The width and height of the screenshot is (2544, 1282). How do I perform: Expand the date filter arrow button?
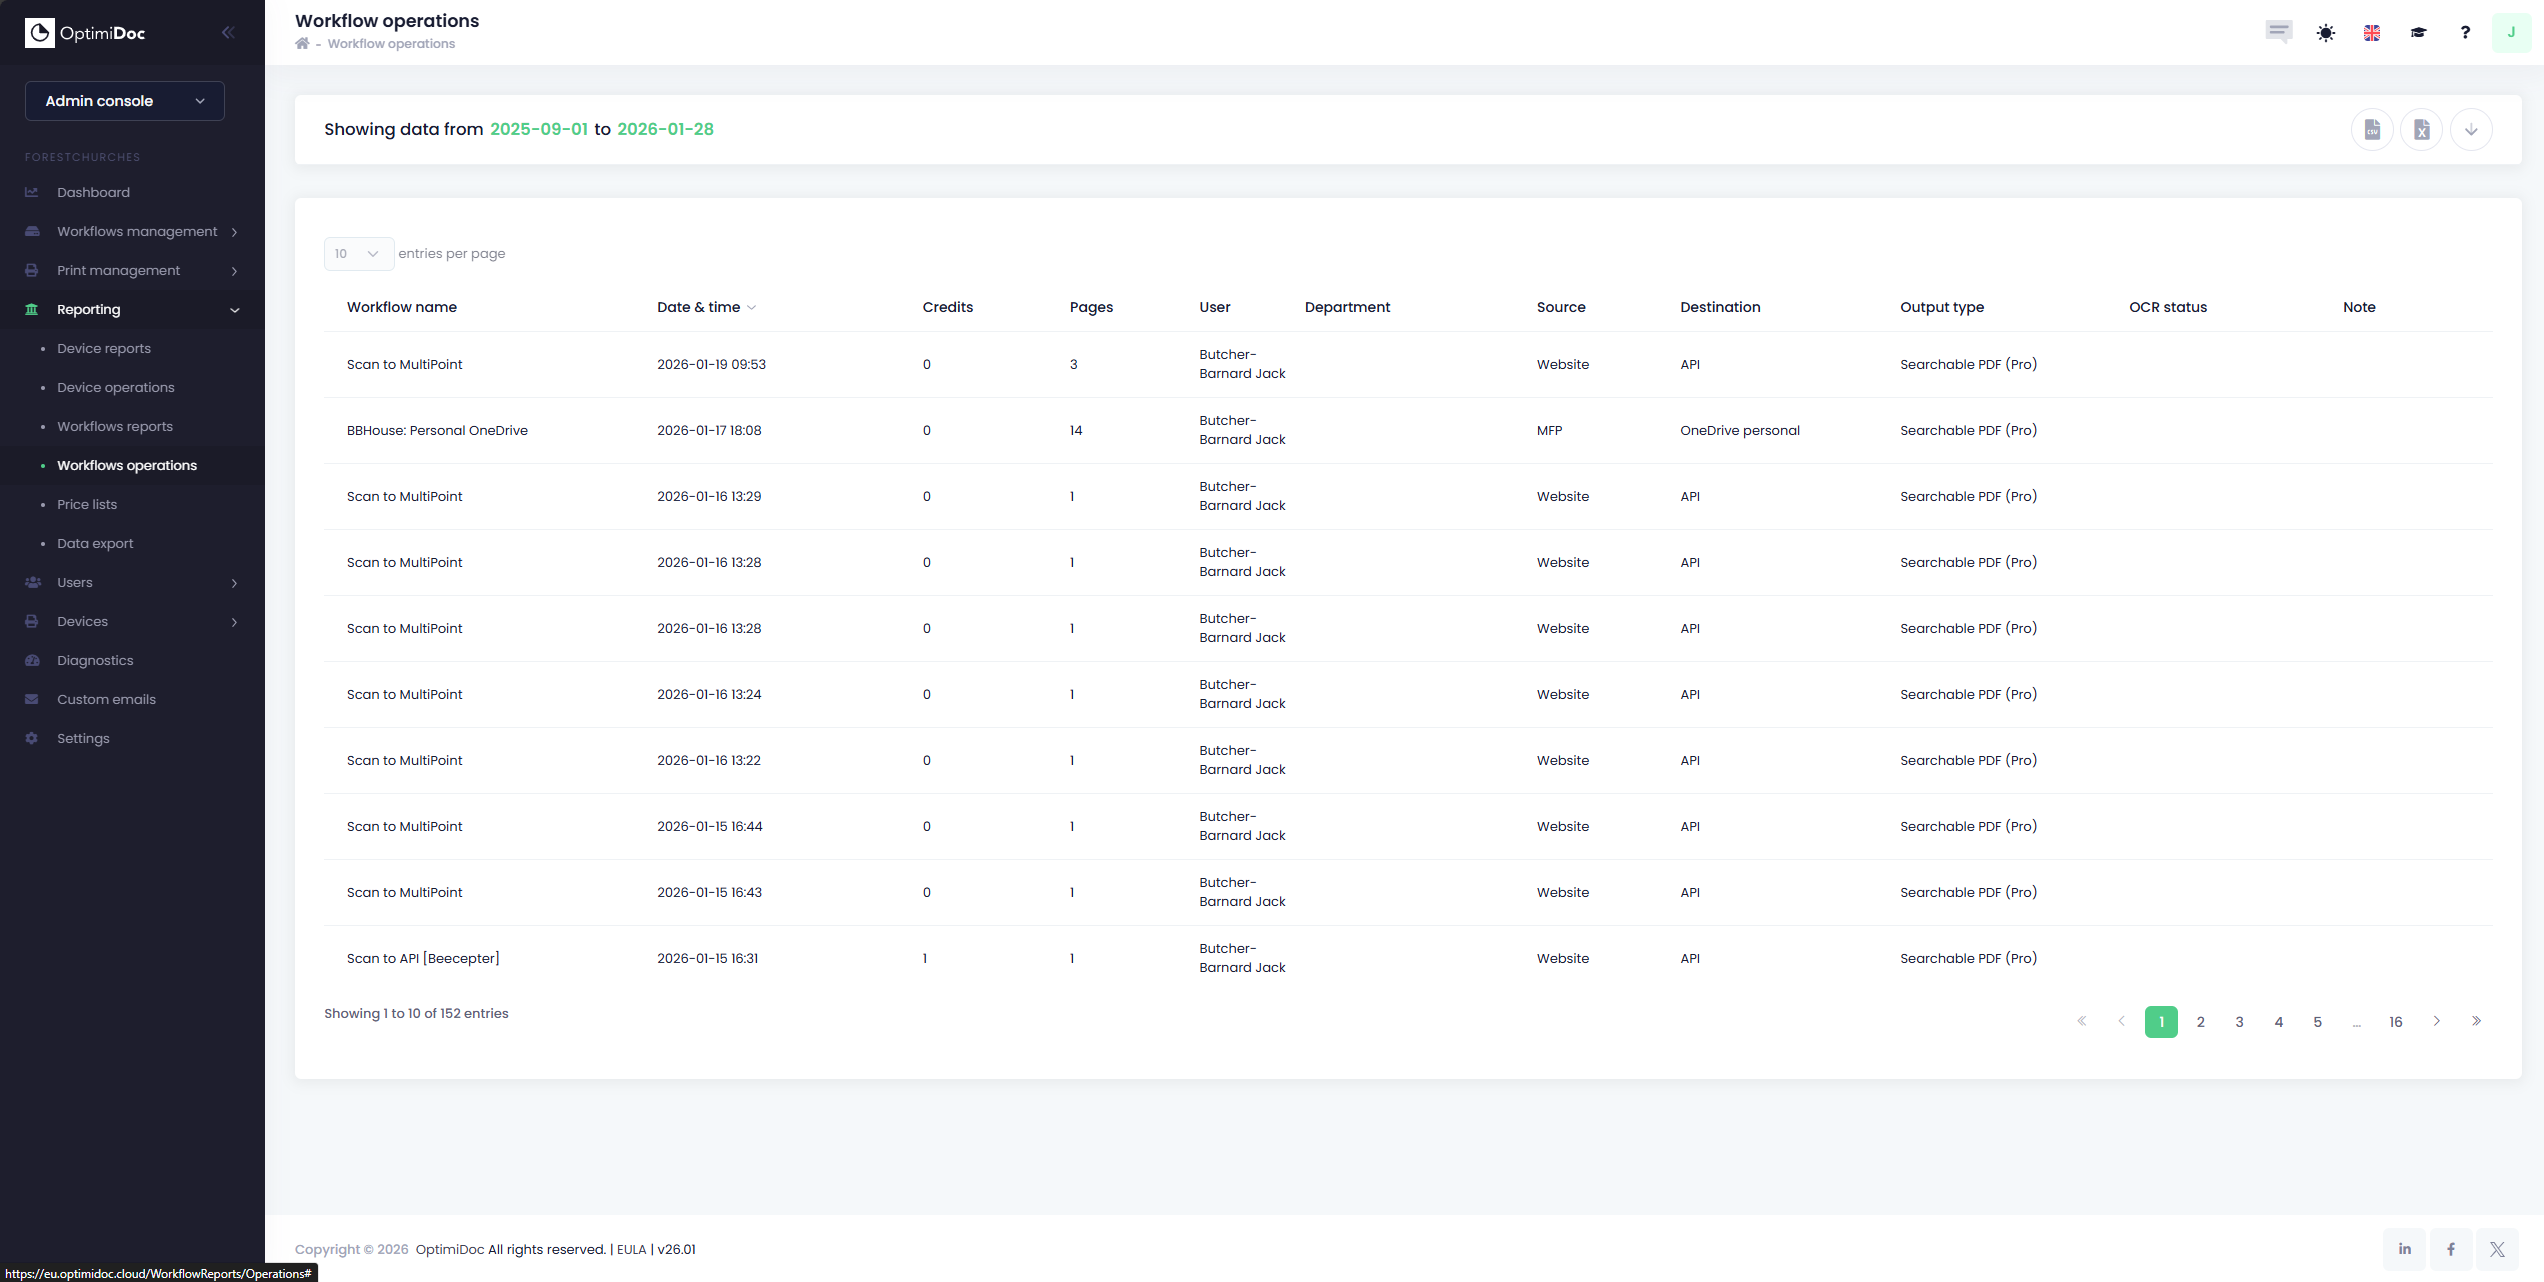tap(2471, 130)
